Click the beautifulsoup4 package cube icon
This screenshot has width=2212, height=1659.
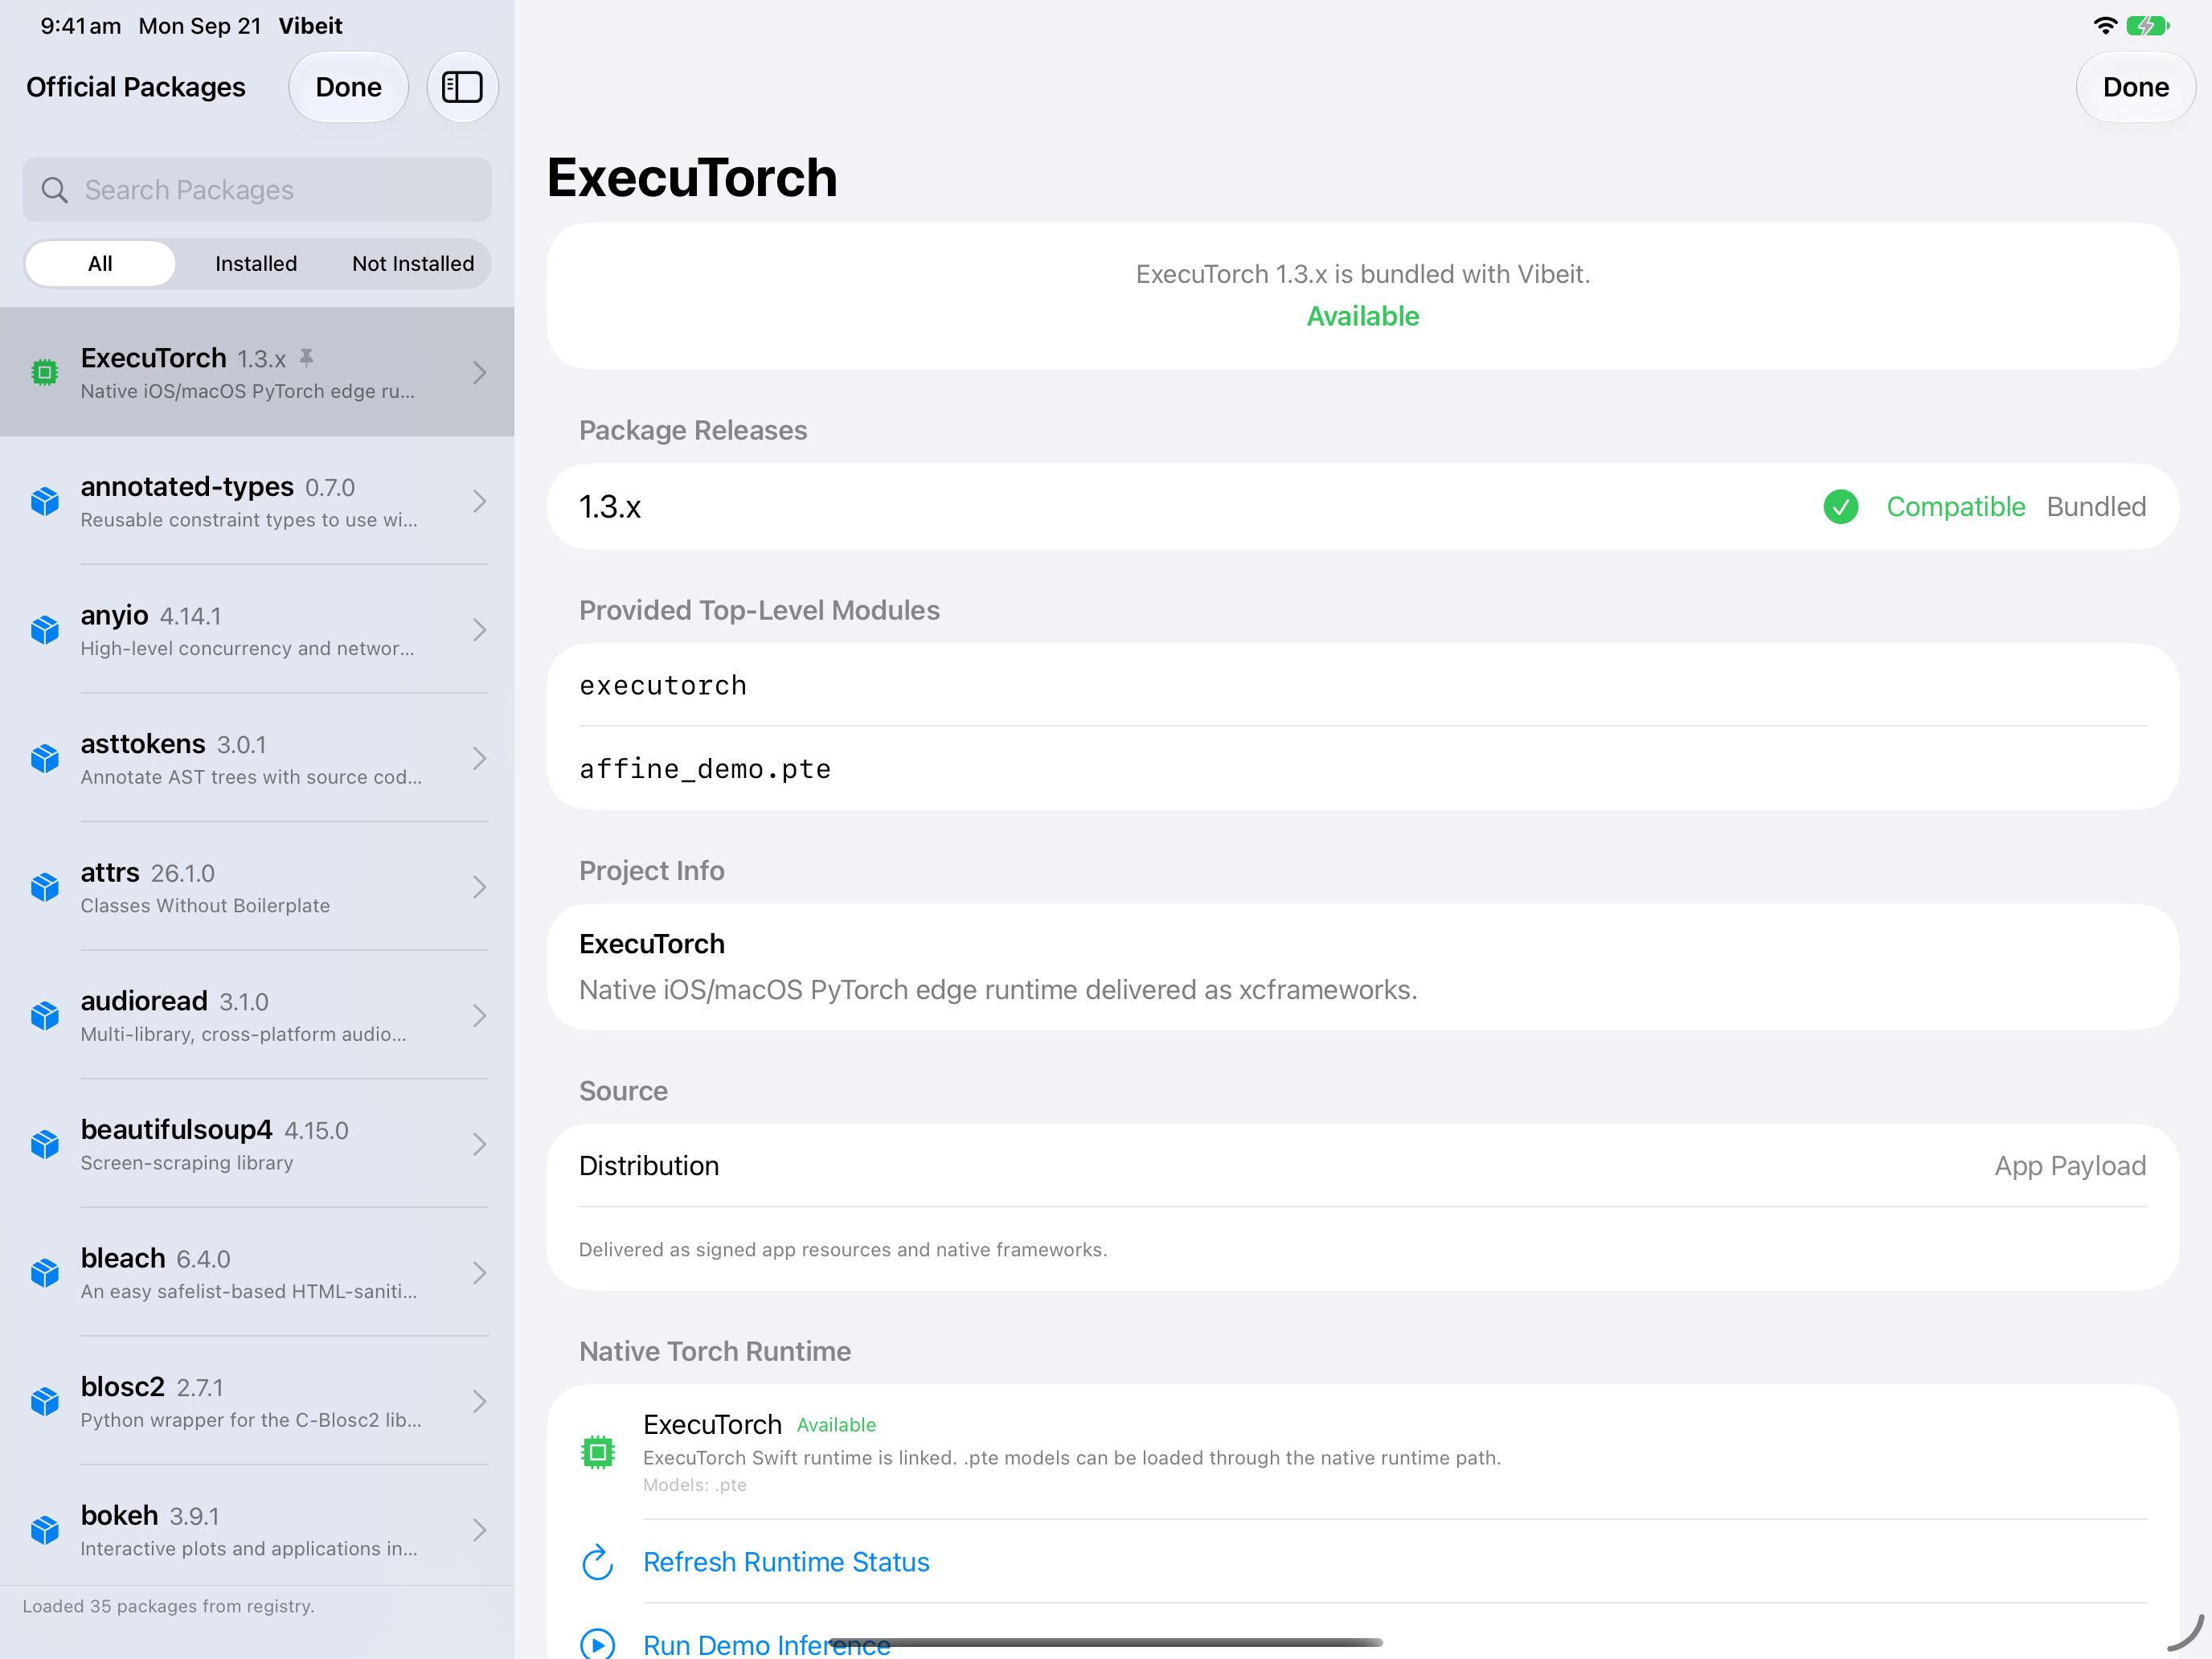[x=44, y=1144]
